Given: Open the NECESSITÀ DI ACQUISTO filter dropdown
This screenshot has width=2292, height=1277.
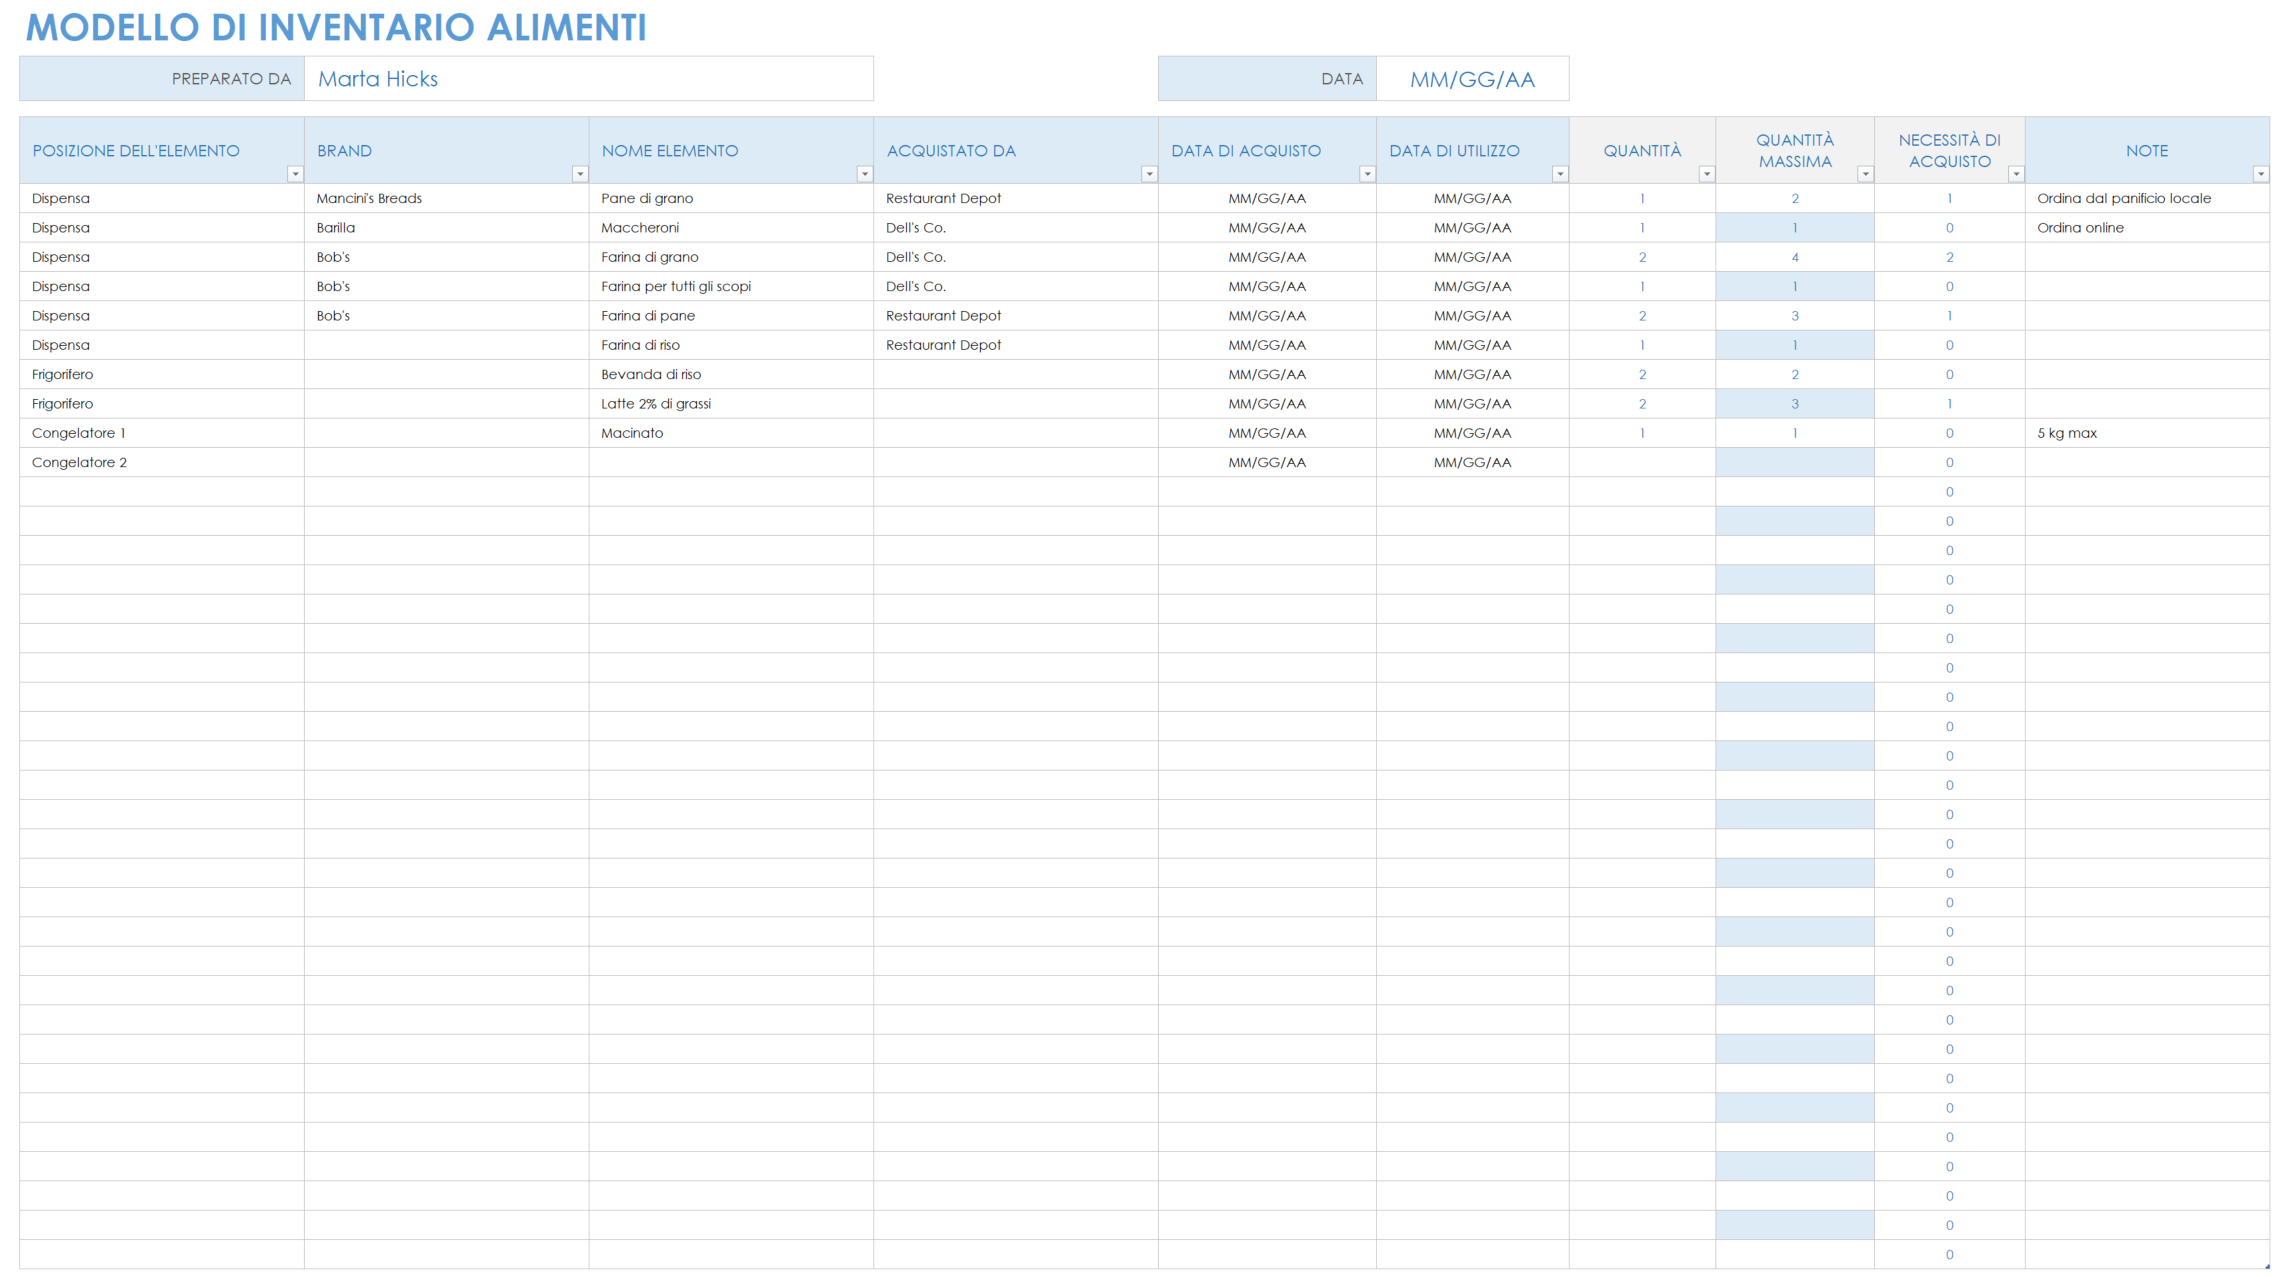Looking at the screenshot, I should [2016, 174].
